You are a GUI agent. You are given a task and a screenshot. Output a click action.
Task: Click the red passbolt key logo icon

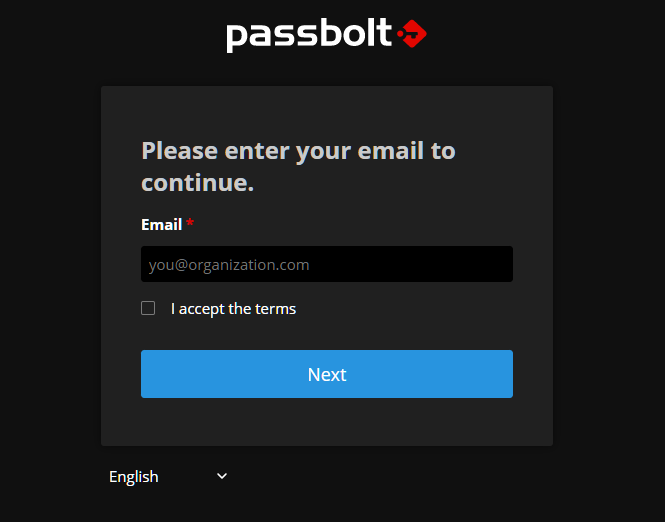(x=412, y=33)
